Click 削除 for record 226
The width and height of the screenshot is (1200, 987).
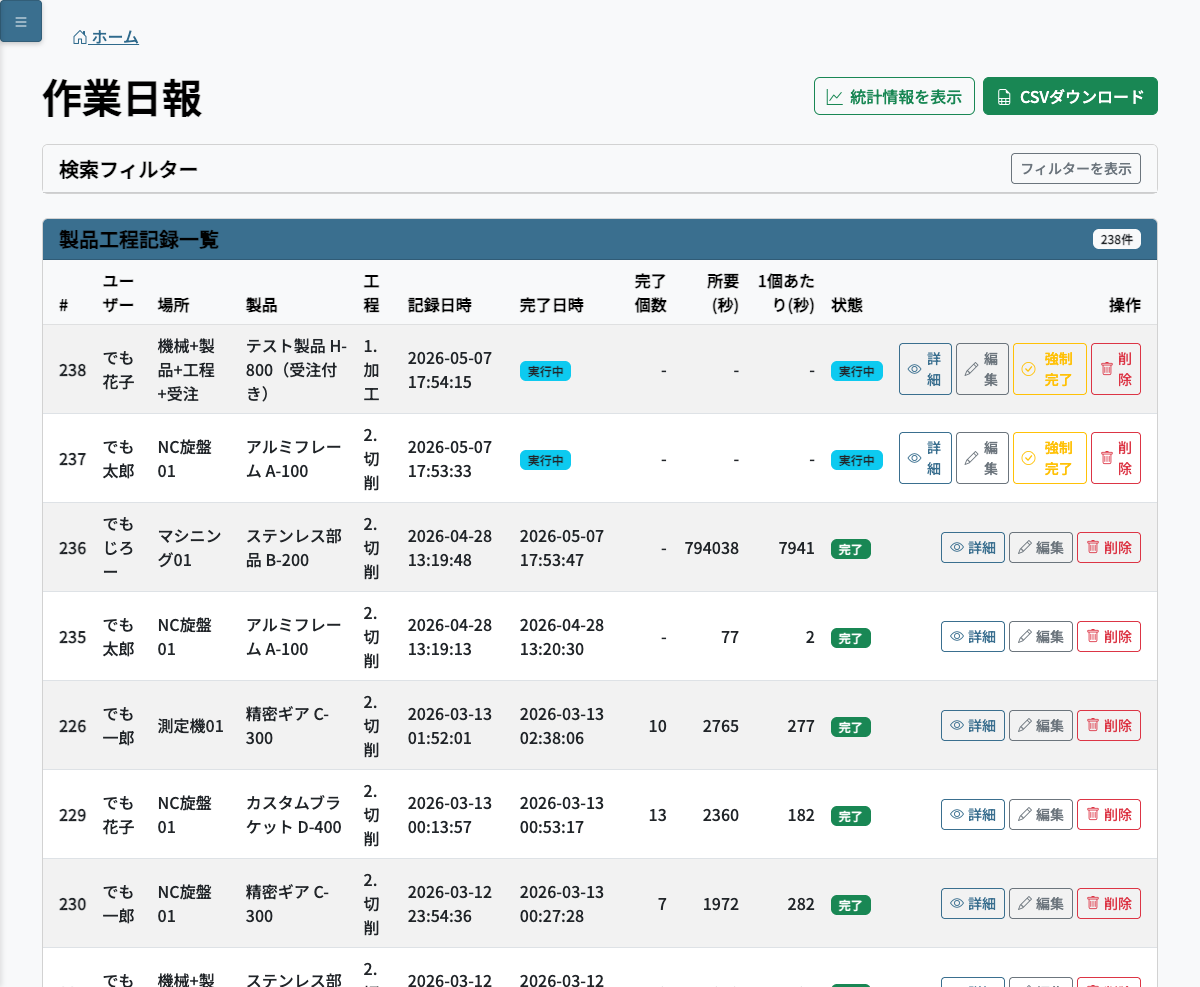tap(1109, 725)
